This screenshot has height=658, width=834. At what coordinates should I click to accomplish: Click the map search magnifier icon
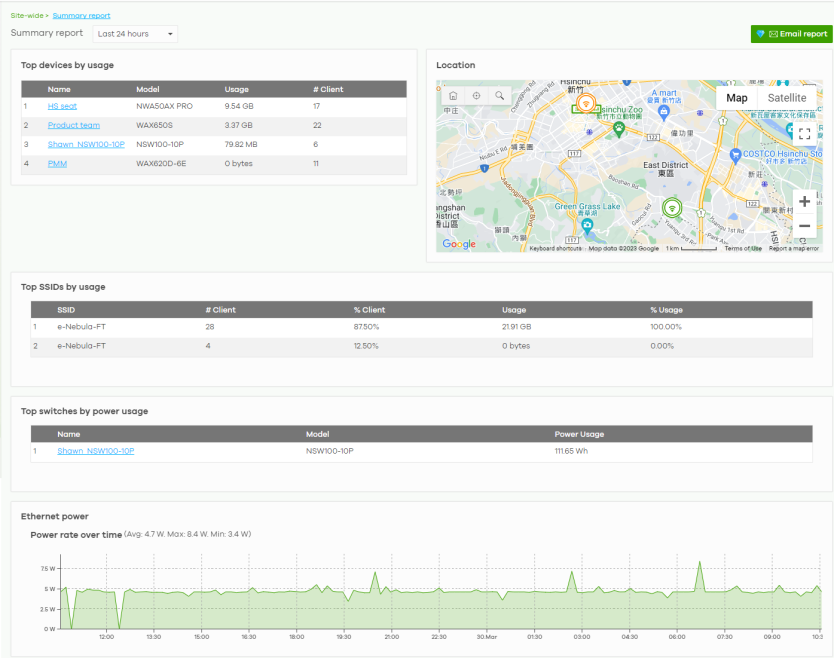(x=499, y=96)
